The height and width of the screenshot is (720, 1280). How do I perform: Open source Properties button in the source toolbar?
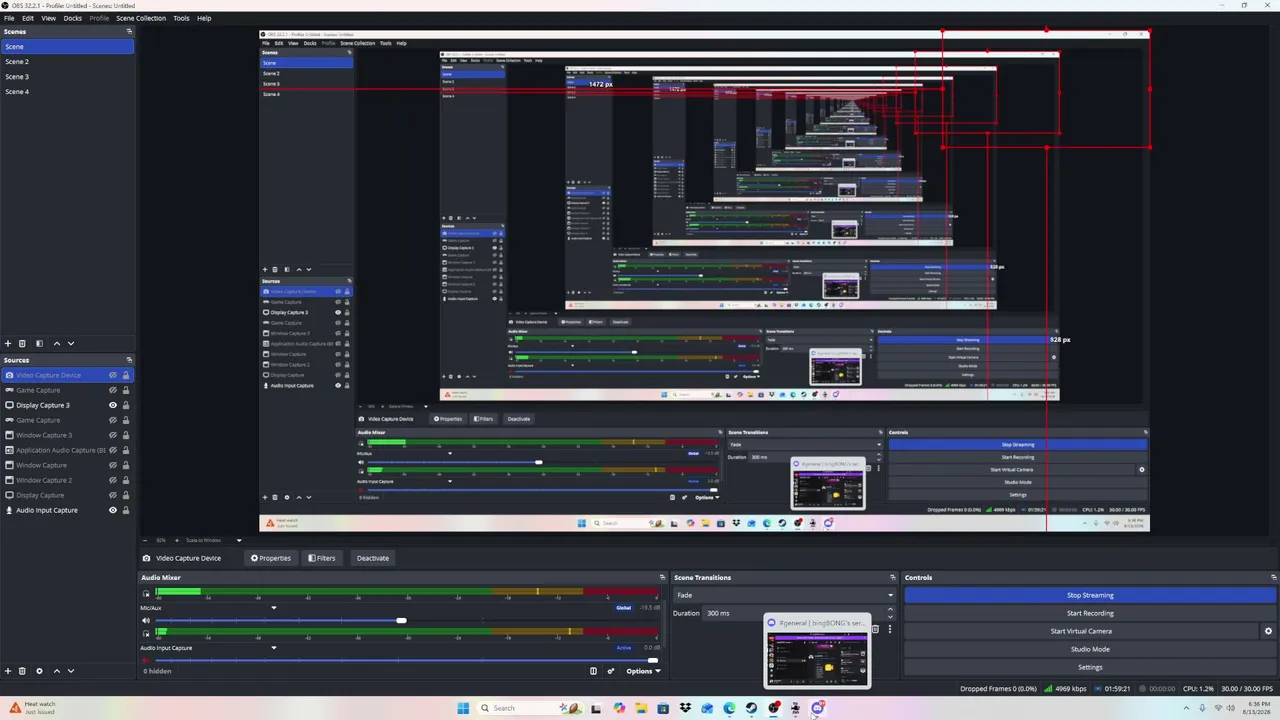(x=271, y=558)
